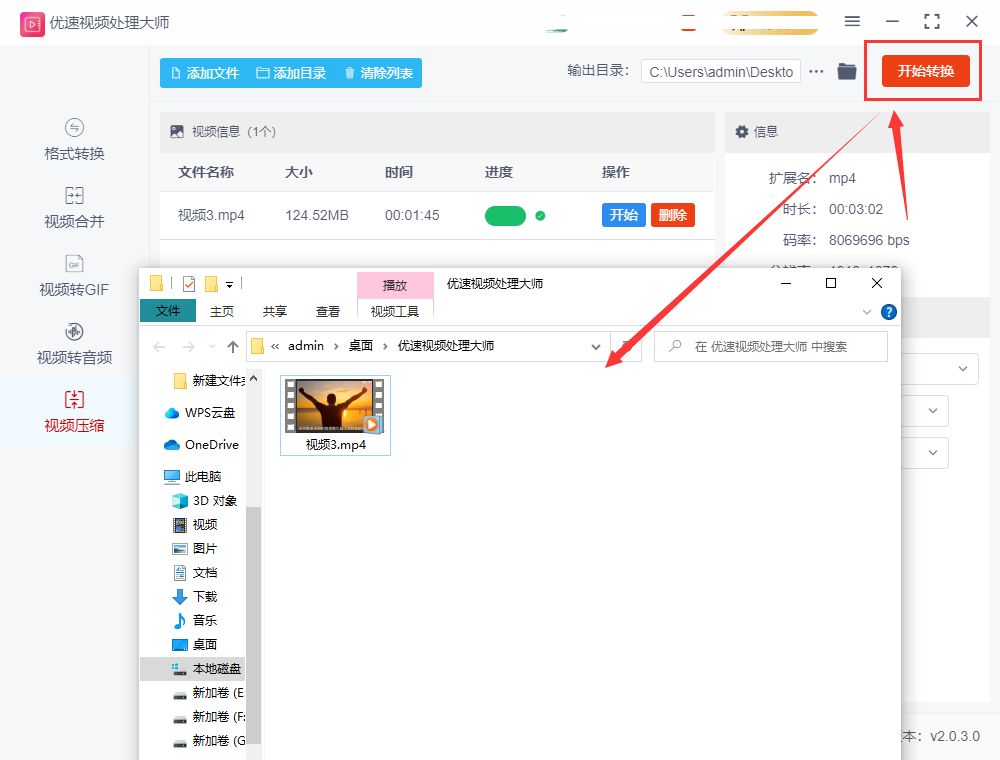Expand Explorer recent locations dropdown arrow

[x=212, y=347]
